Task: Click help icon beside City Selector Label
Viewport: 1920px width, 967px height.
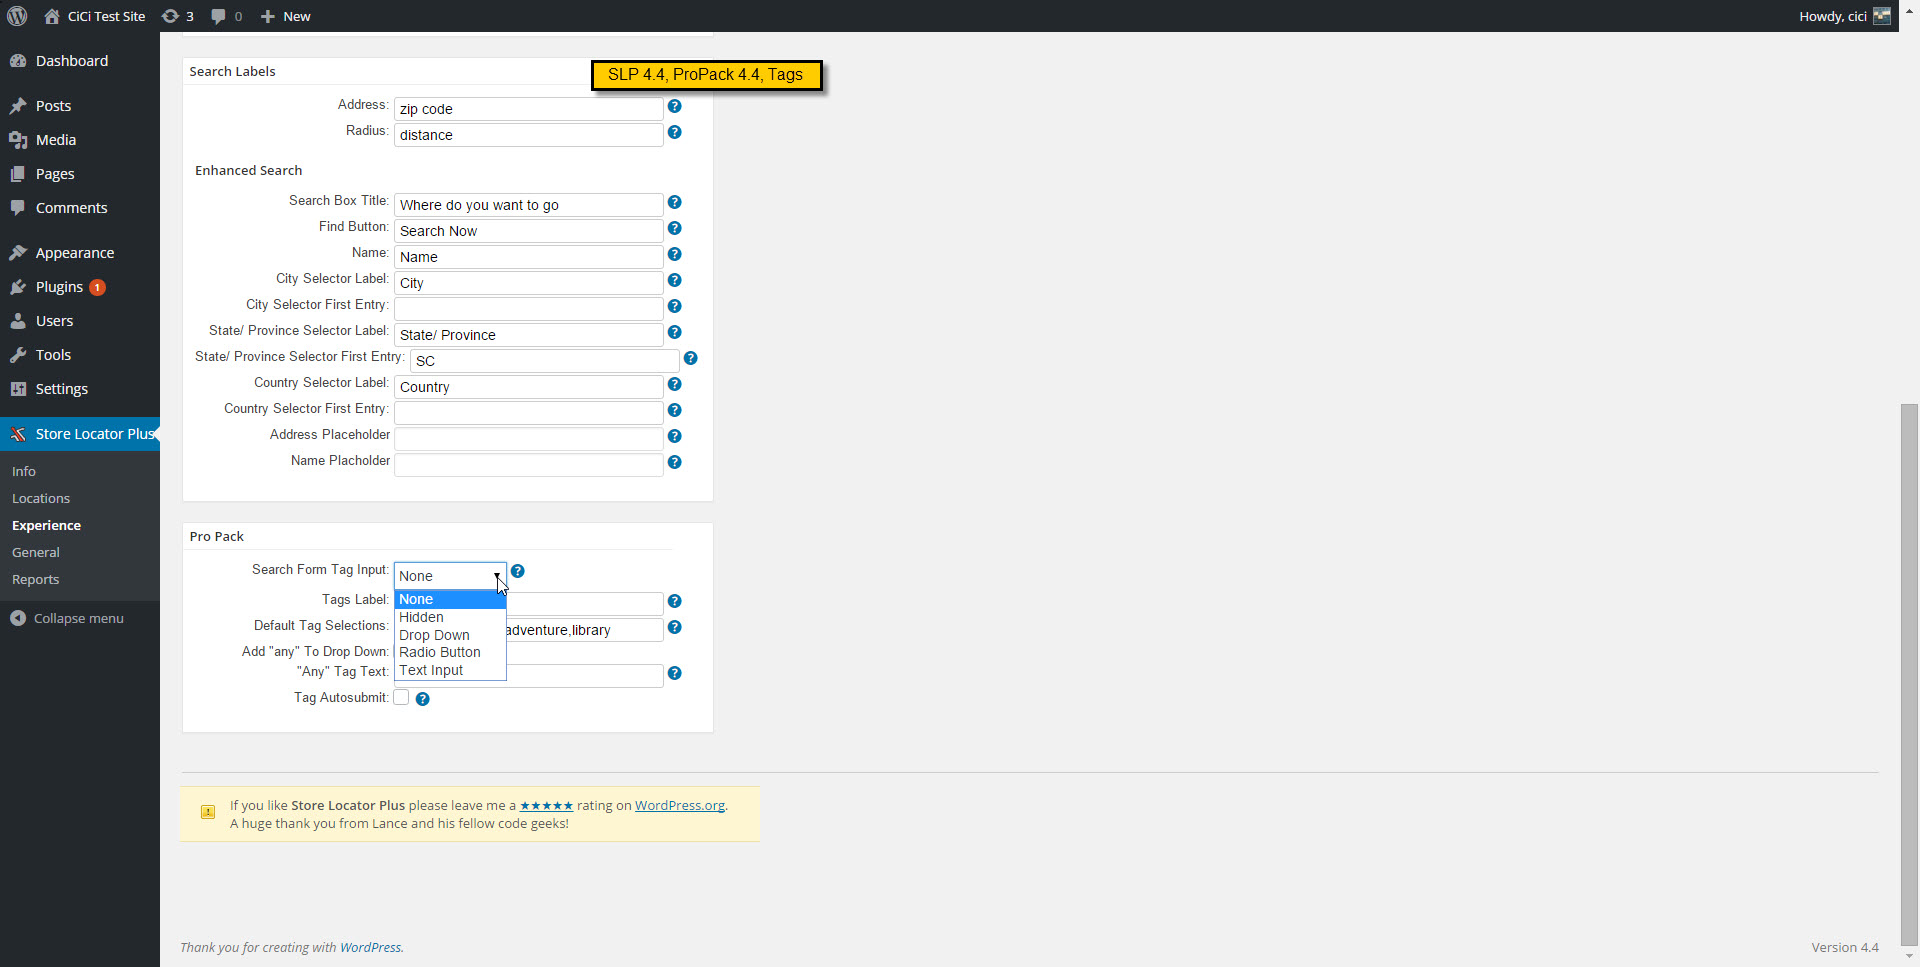Action: coord(674,280)
